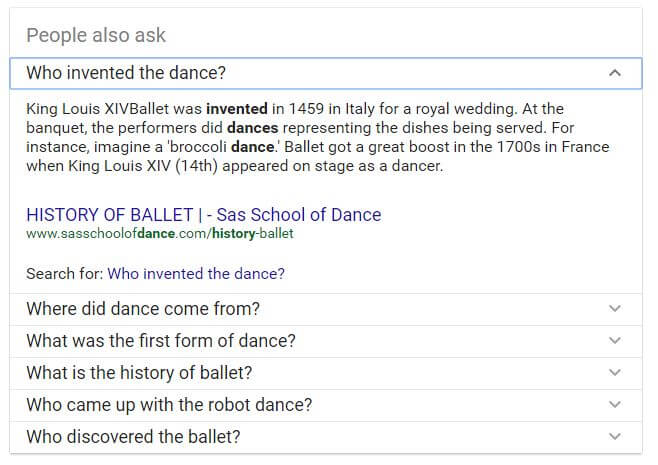Open 'HISTORY OF BALLET | - Sas School of Dance' link
Viewport: 658px width, 465px height.
click(x=204, y=215)
